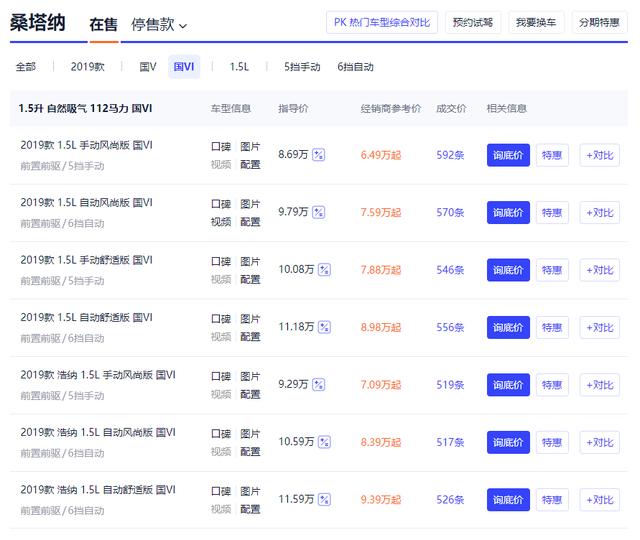This screenshot has height=540, width=640.
Task: Click dealer price 7.59万起
Action: (x=381, y=213)
